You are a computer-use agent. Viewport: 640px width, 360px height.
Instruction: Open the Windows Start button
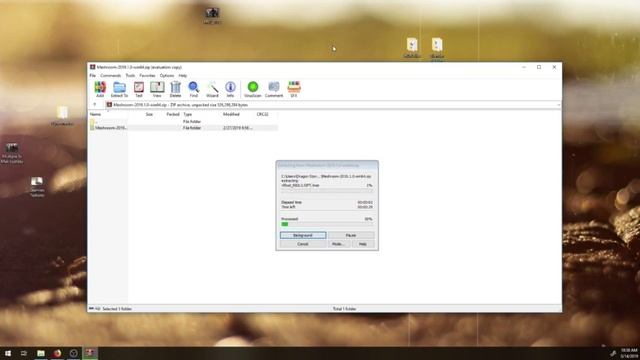coord(8,353)
